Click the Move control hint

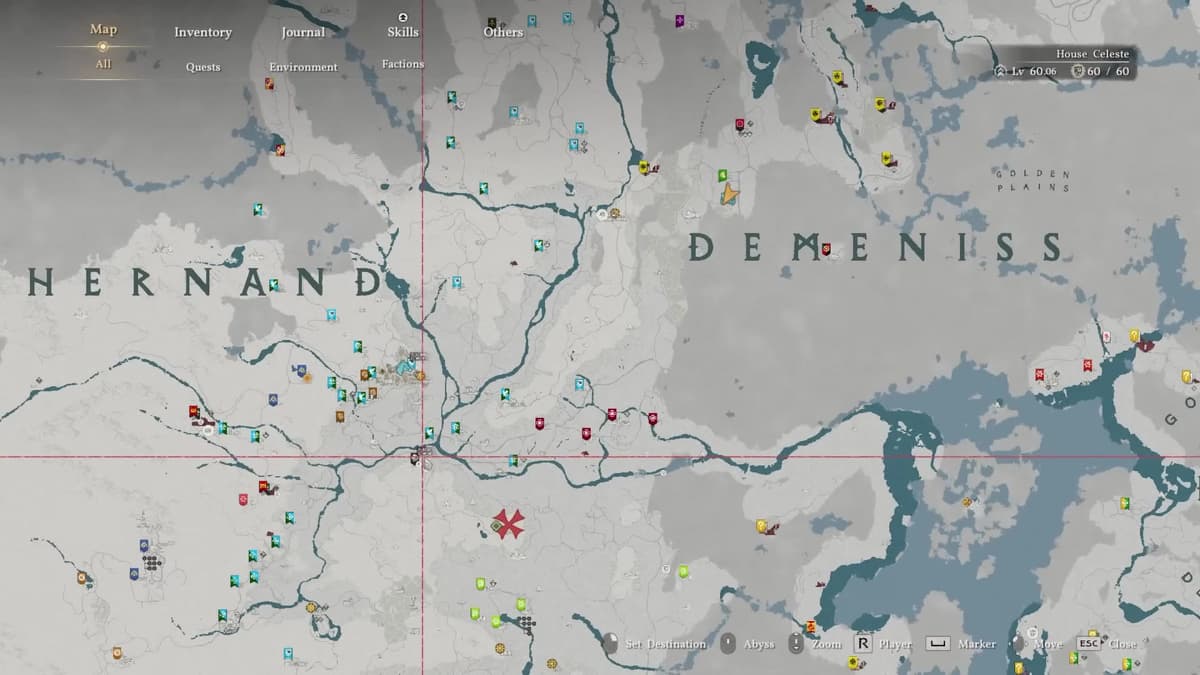tap(1048, 644)
